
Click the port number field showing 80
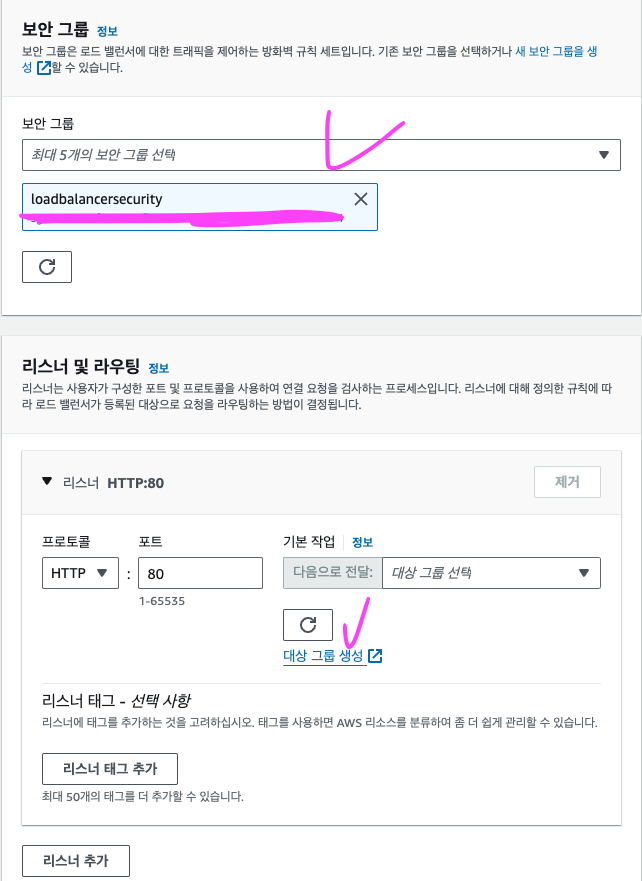[x=201, y=573]
